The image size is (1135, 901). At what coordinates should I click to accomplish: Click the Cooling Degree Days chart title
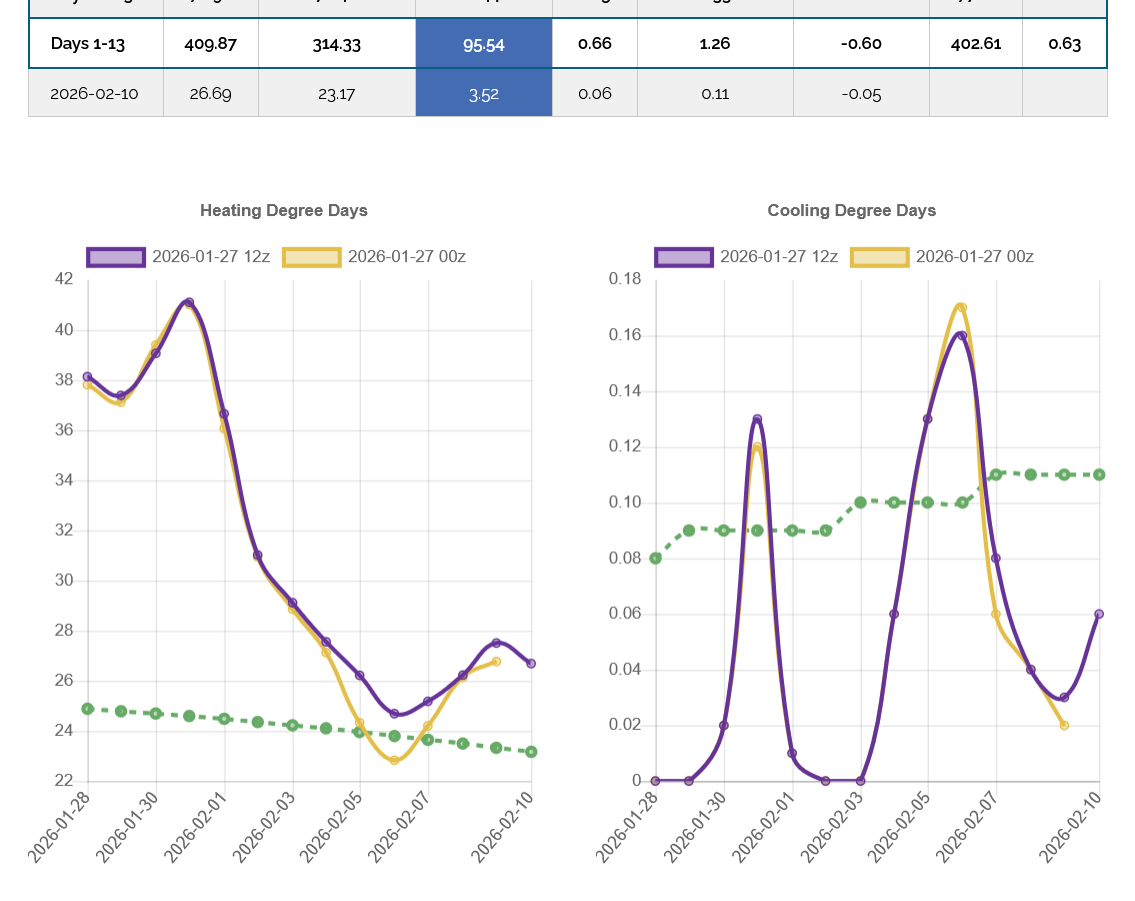click(x=851, y=211)
